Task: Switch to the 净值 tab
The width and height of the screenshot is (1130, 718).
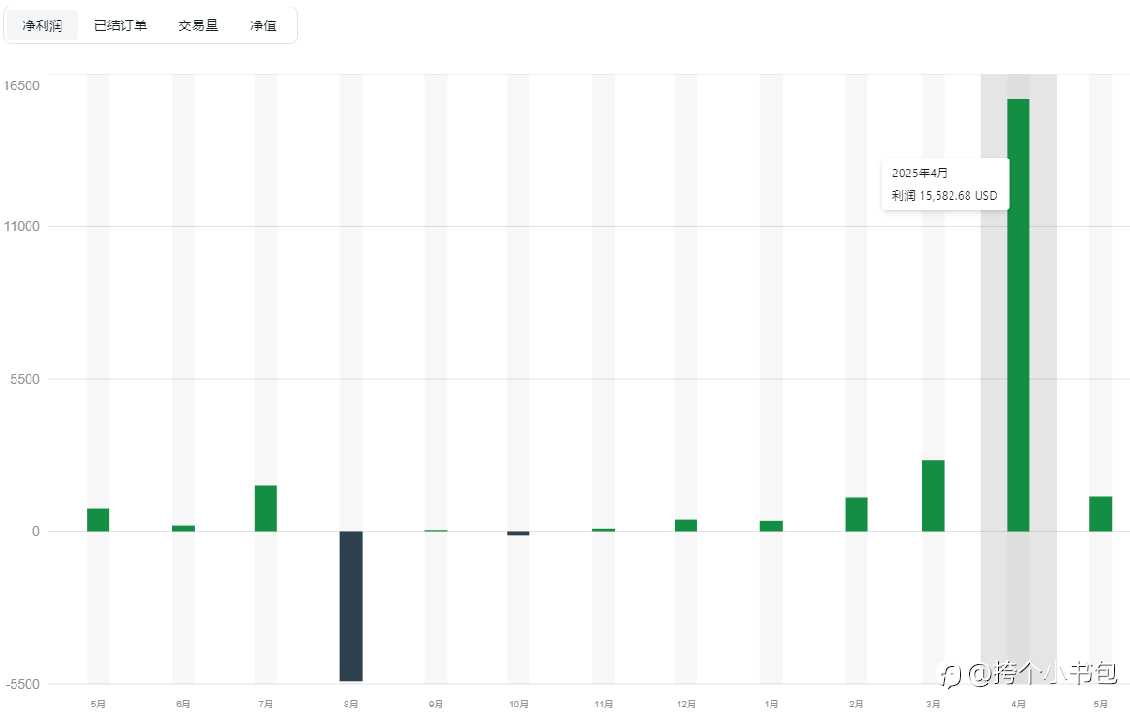Action: click(x=263, y=26)
